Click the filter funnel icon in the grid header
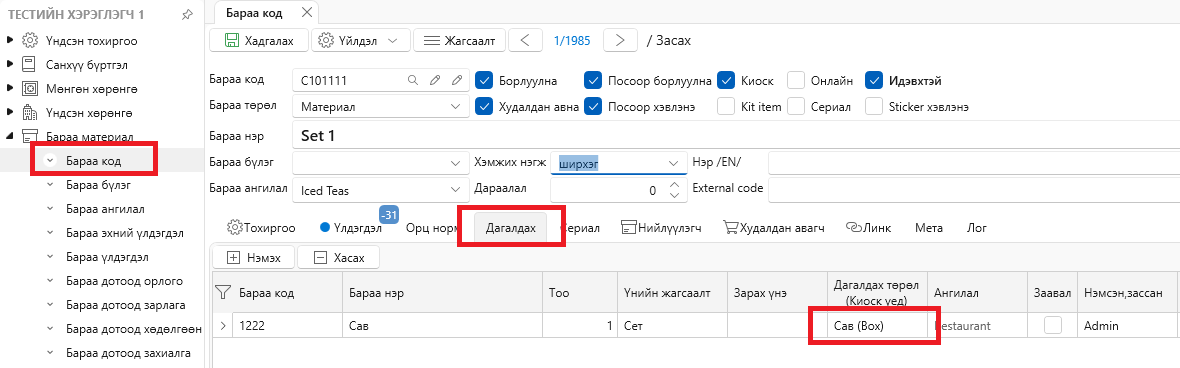Screen dimensions: 1180x368 point(224,292)
